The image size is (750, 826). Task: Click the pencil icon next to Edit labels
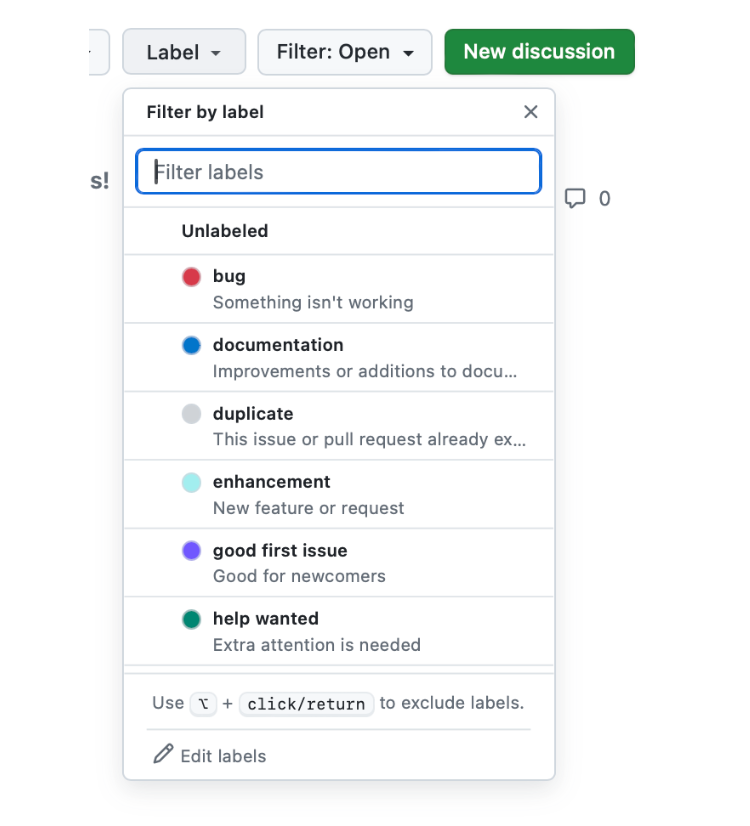(x=161, y=755)
